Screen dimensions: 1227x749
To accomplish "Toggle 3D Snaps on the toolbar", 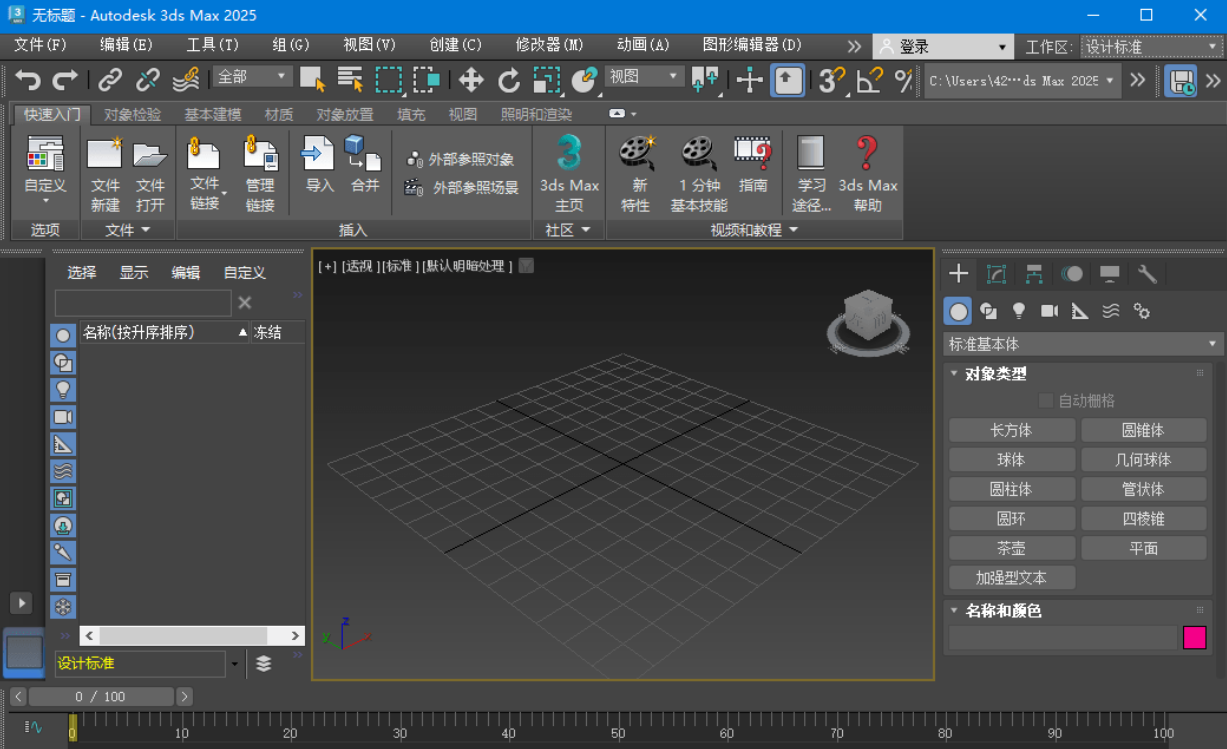I will 830,80.
